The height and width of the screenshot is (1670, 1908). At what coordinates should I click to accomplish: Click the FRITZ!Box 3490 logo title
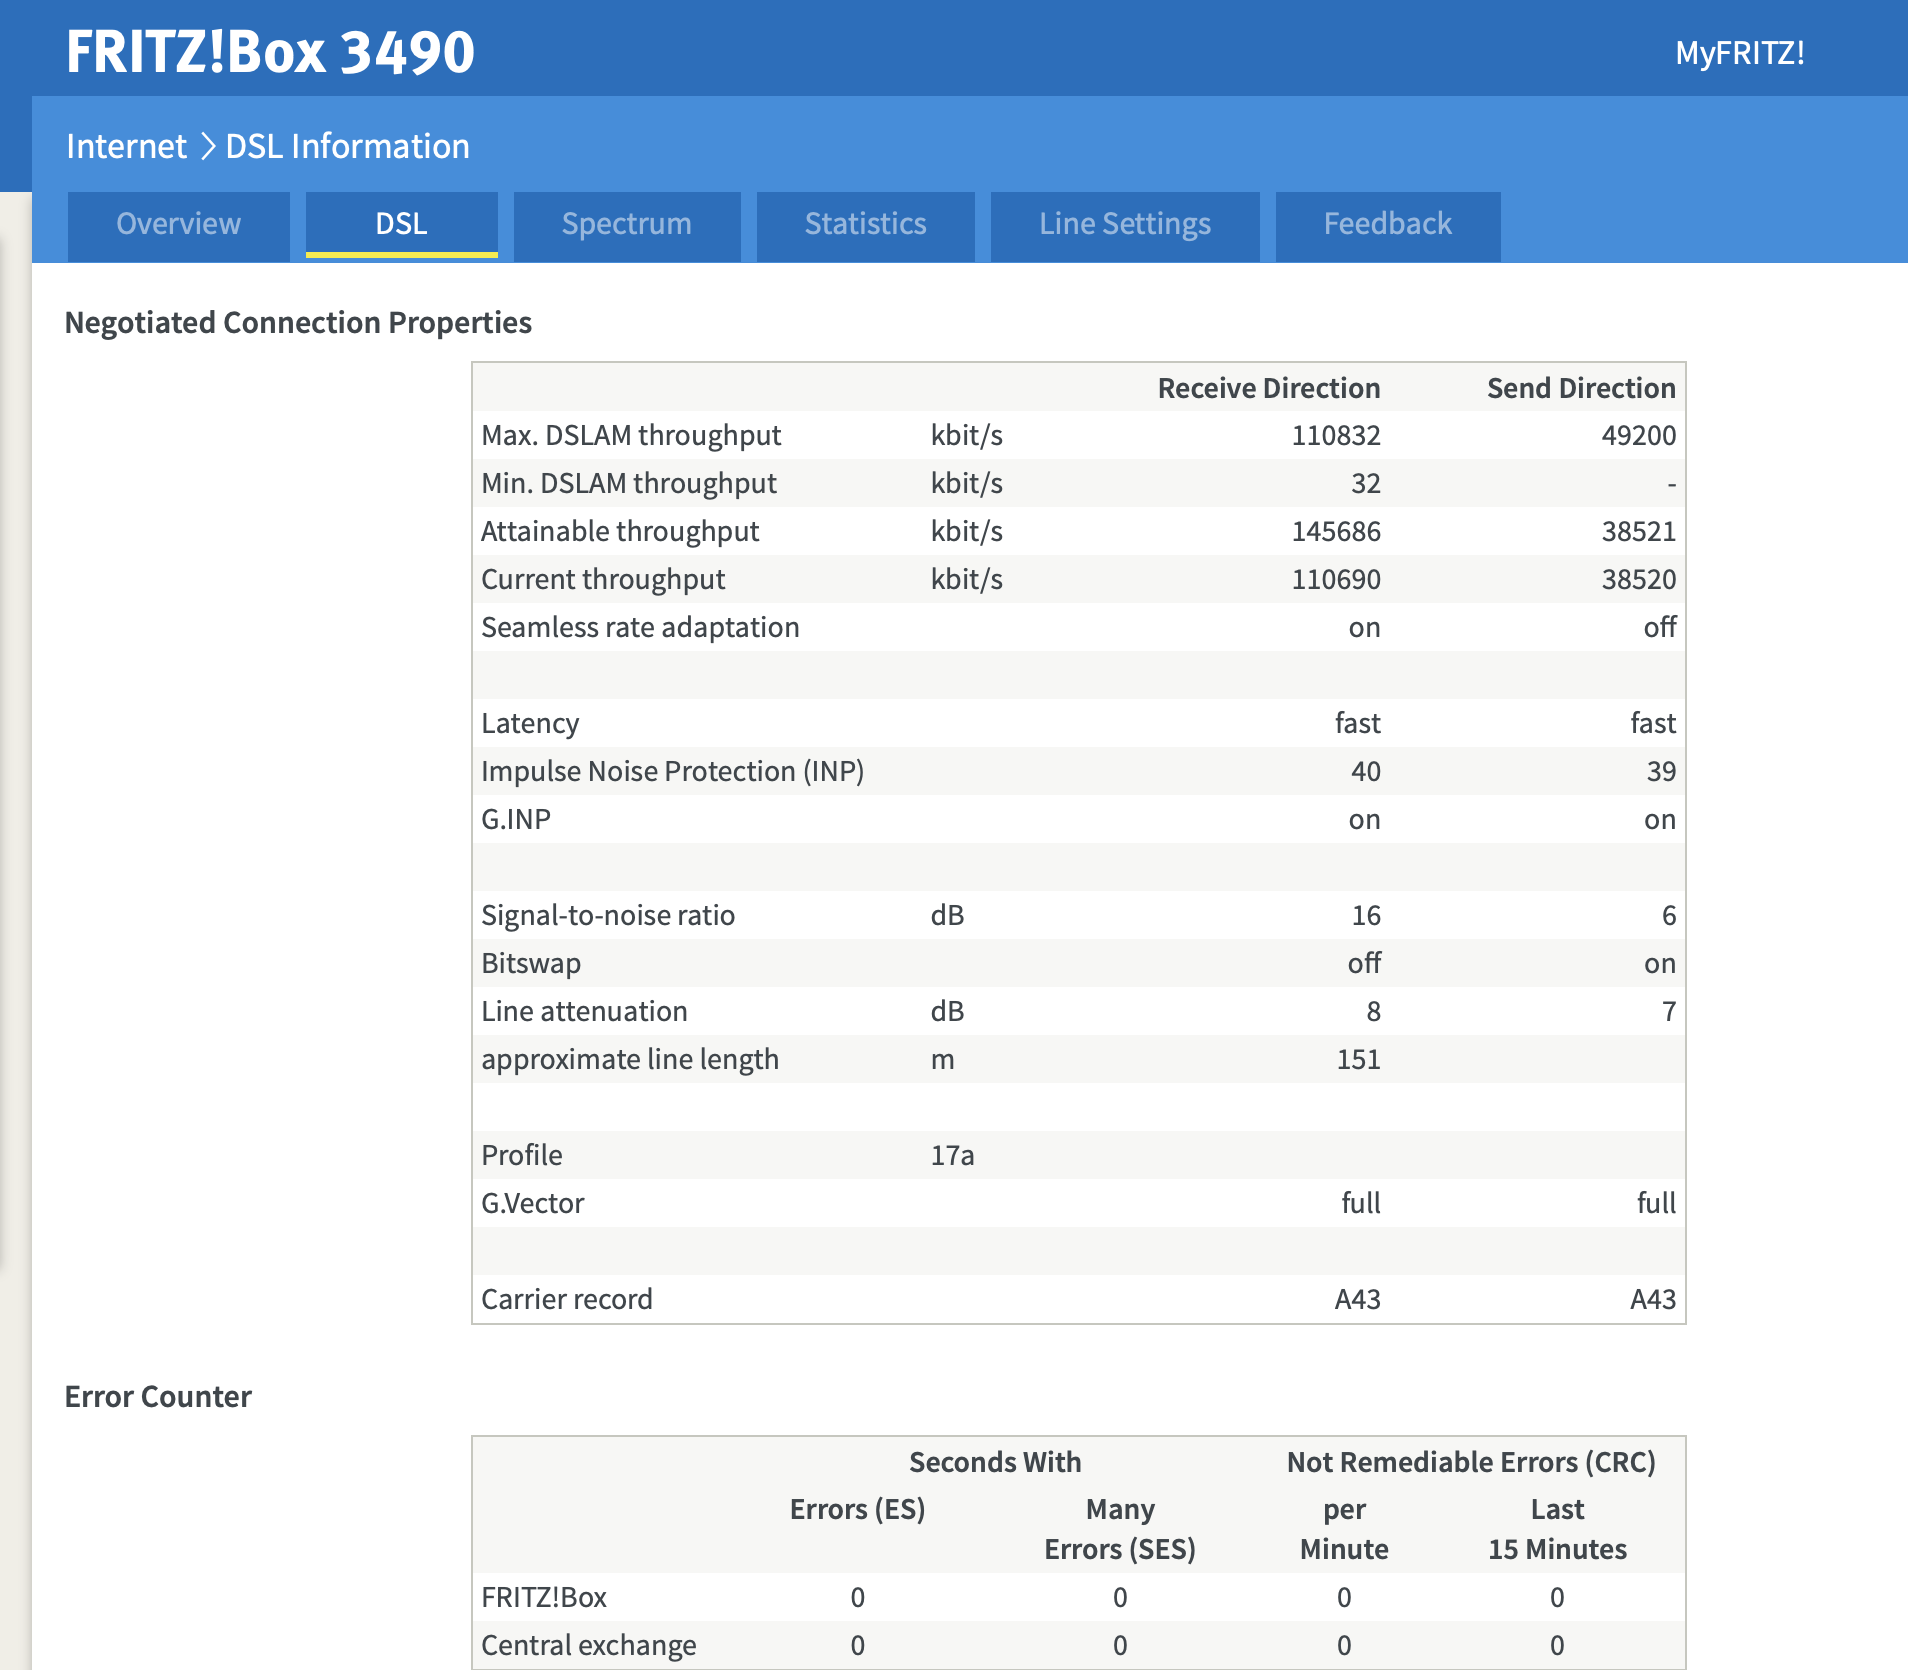270,52
